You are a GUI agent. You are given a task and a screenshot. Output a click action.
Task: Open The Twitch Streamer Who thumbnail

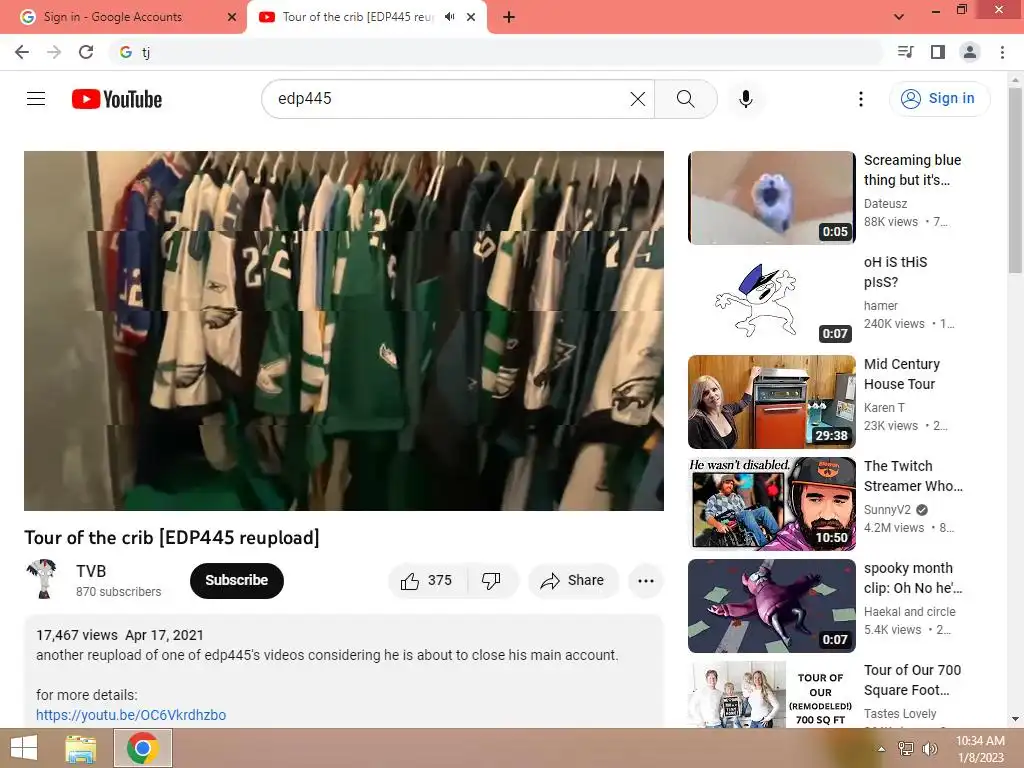click(771, 504)
